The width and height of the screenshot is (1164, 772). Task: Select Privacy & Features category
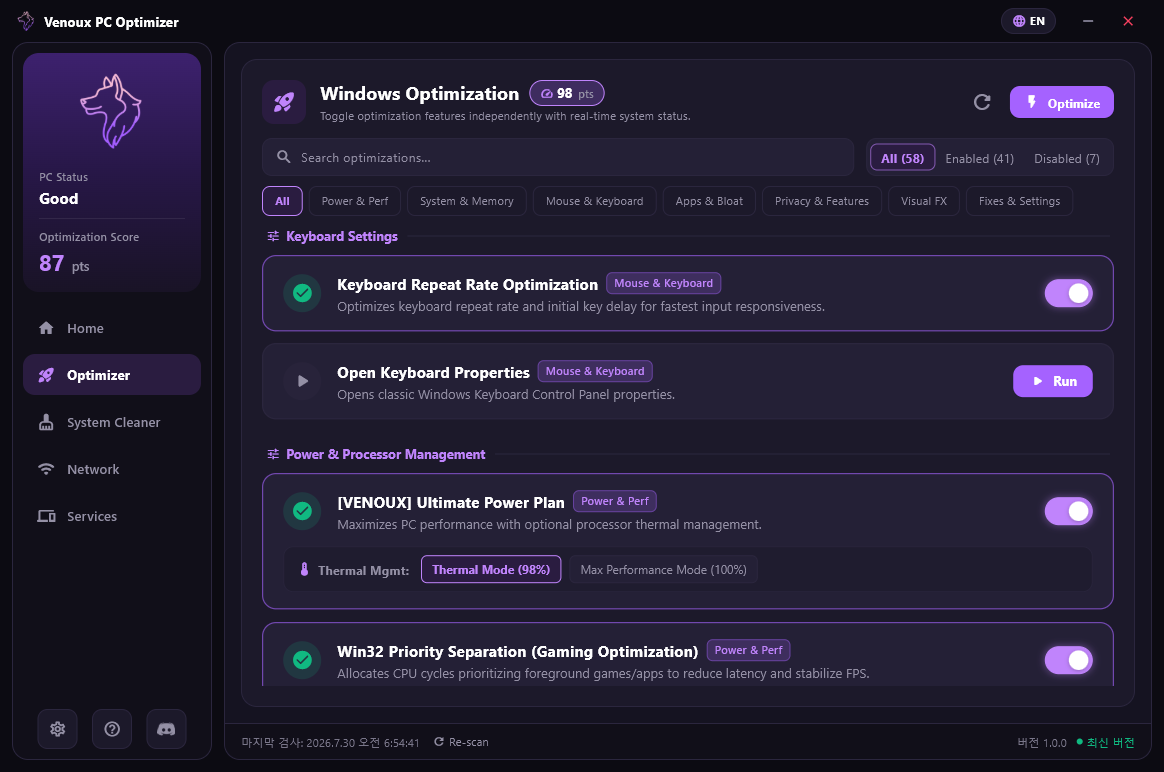822,201
